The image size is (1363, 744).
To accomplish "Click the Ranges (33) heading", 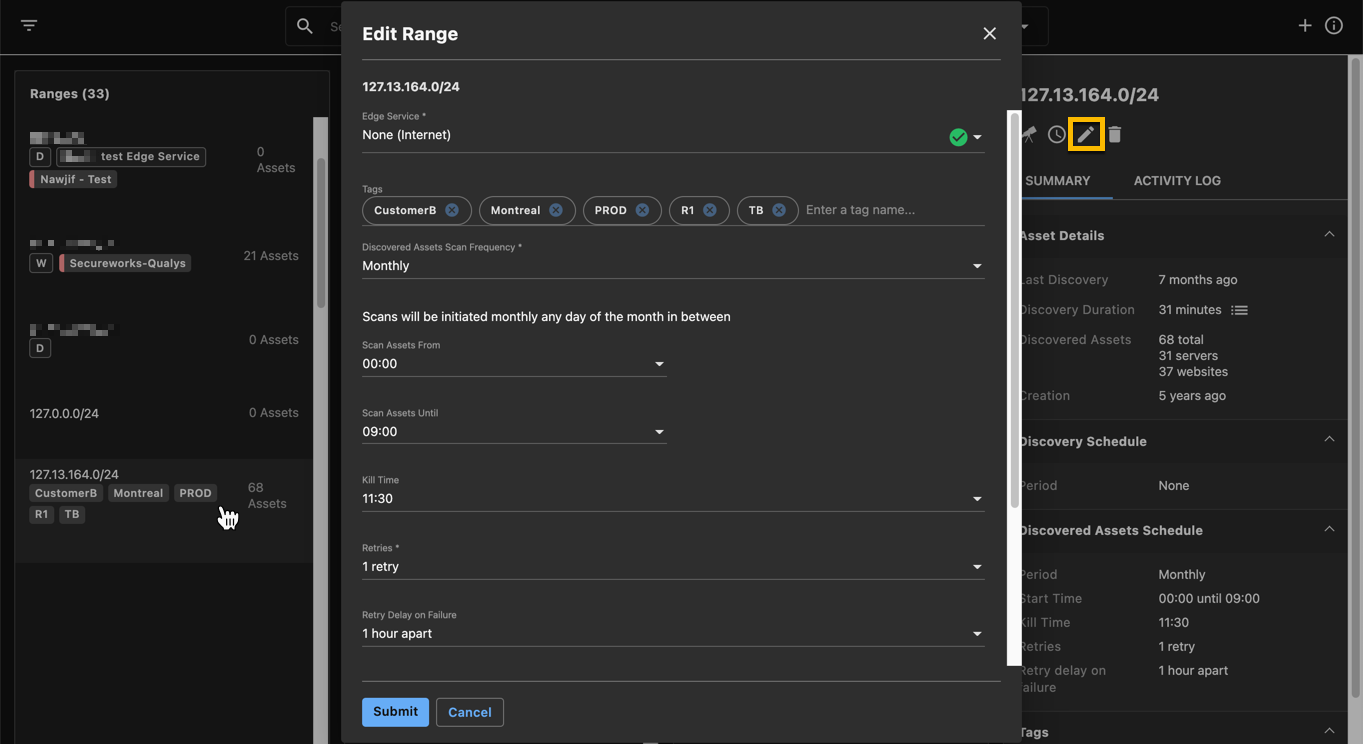I will [70, 94].
